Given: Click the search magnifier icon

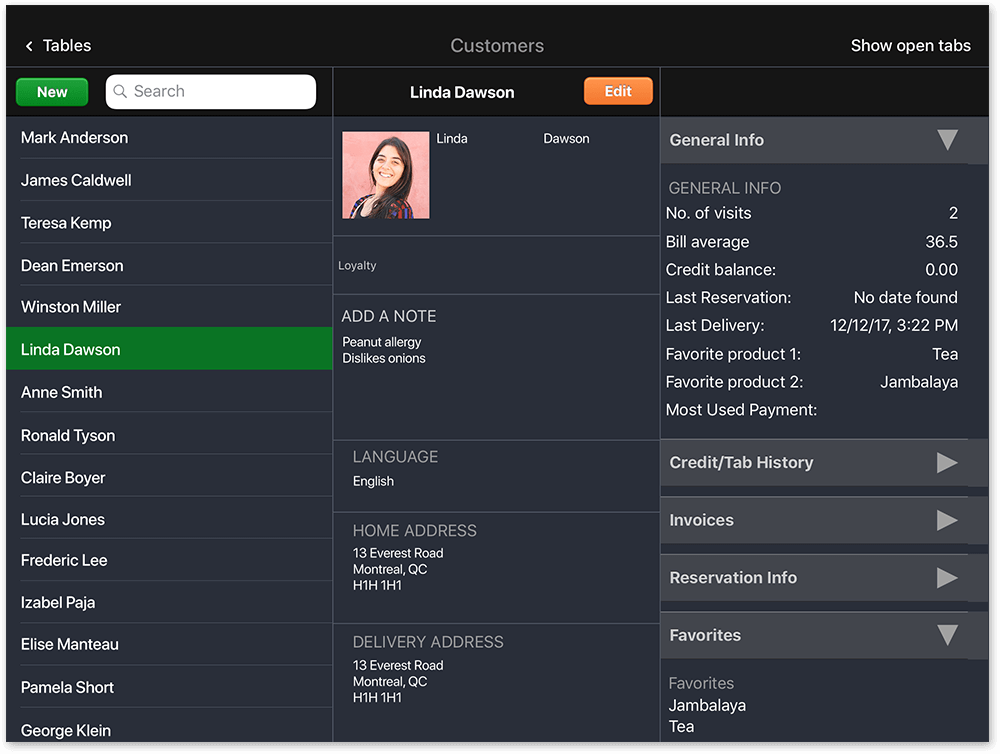Looking at the screenshot, I should coord(120,91).
